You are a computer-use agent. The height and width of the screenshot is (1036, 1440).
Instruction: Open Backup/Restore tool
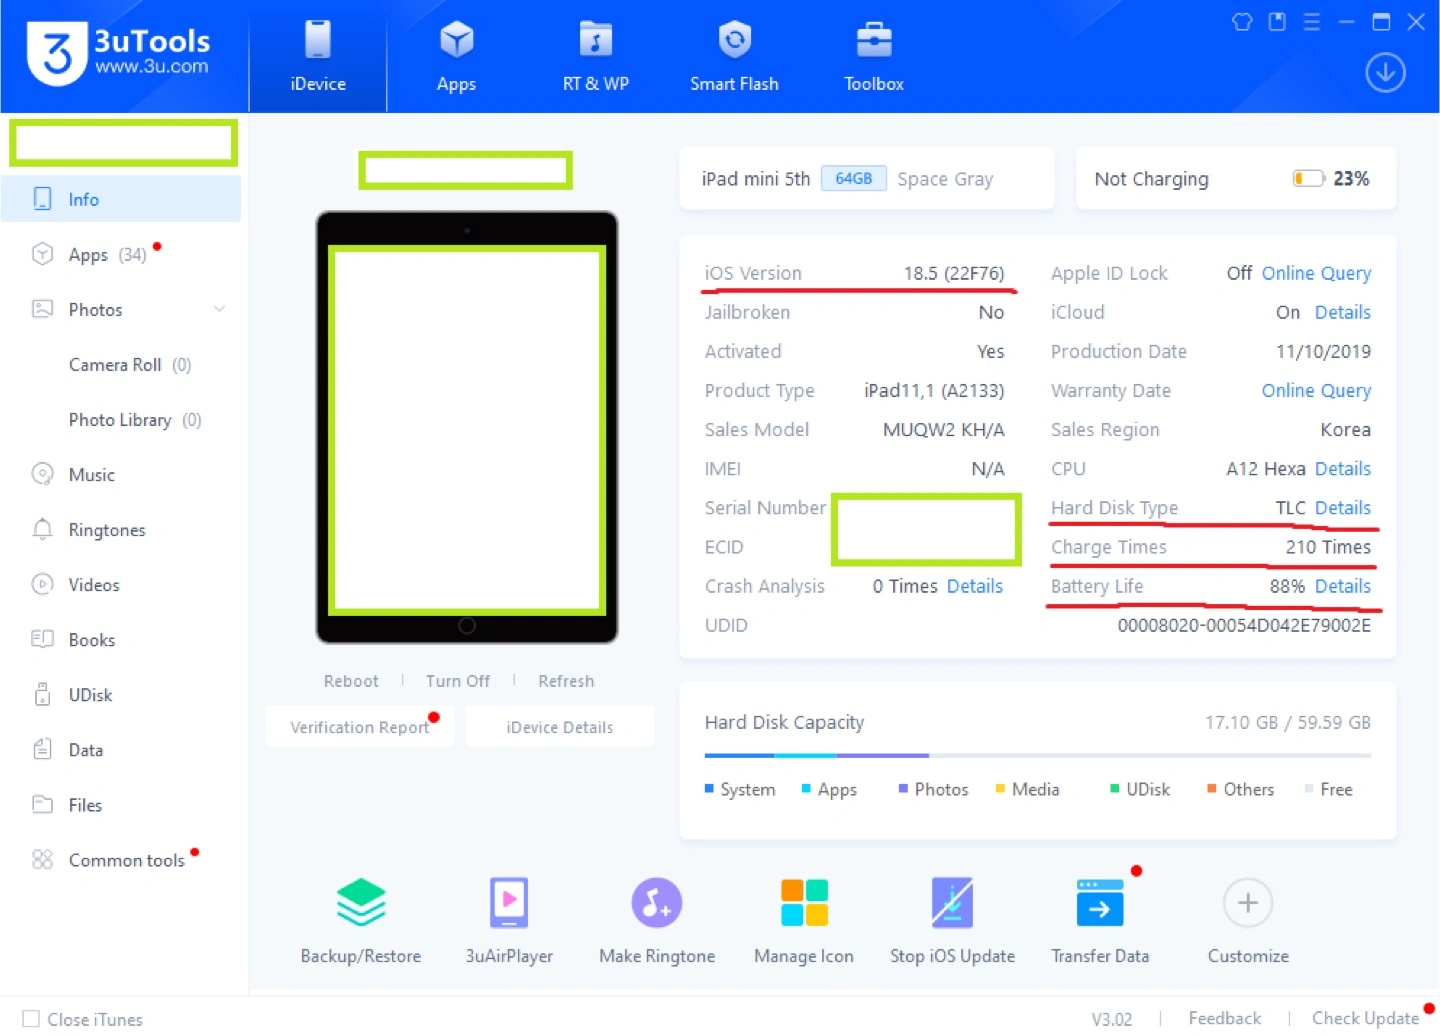pos(361,921)
